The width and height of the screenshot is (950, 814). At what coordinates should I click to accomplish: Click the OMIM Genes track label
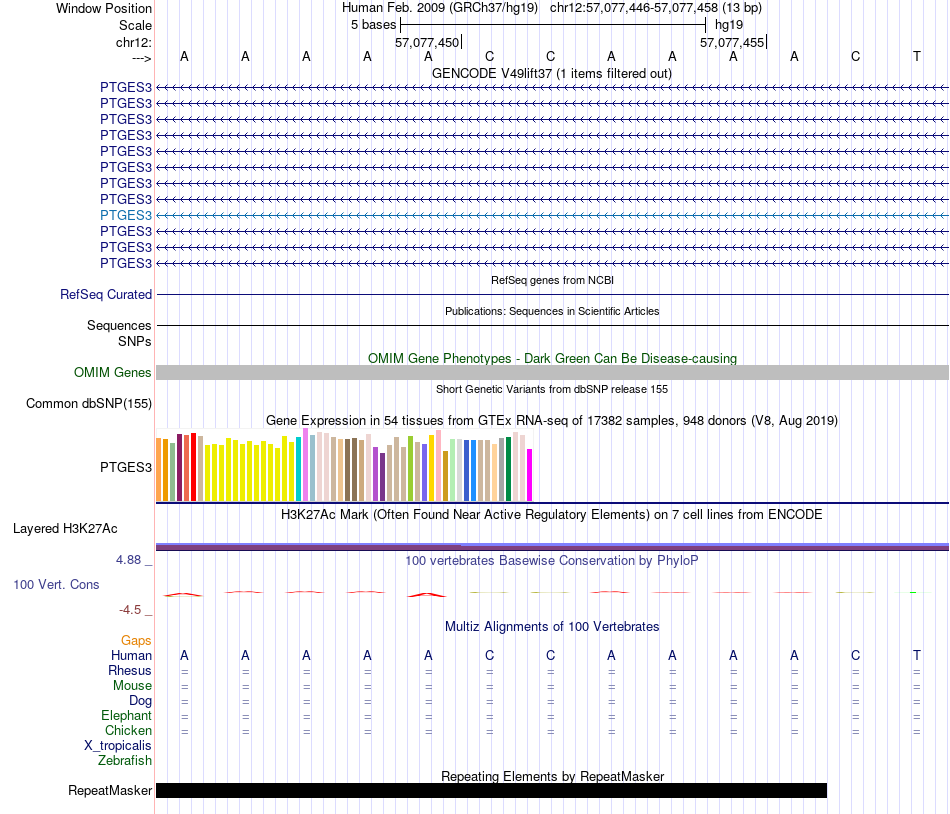pos(113,372)
